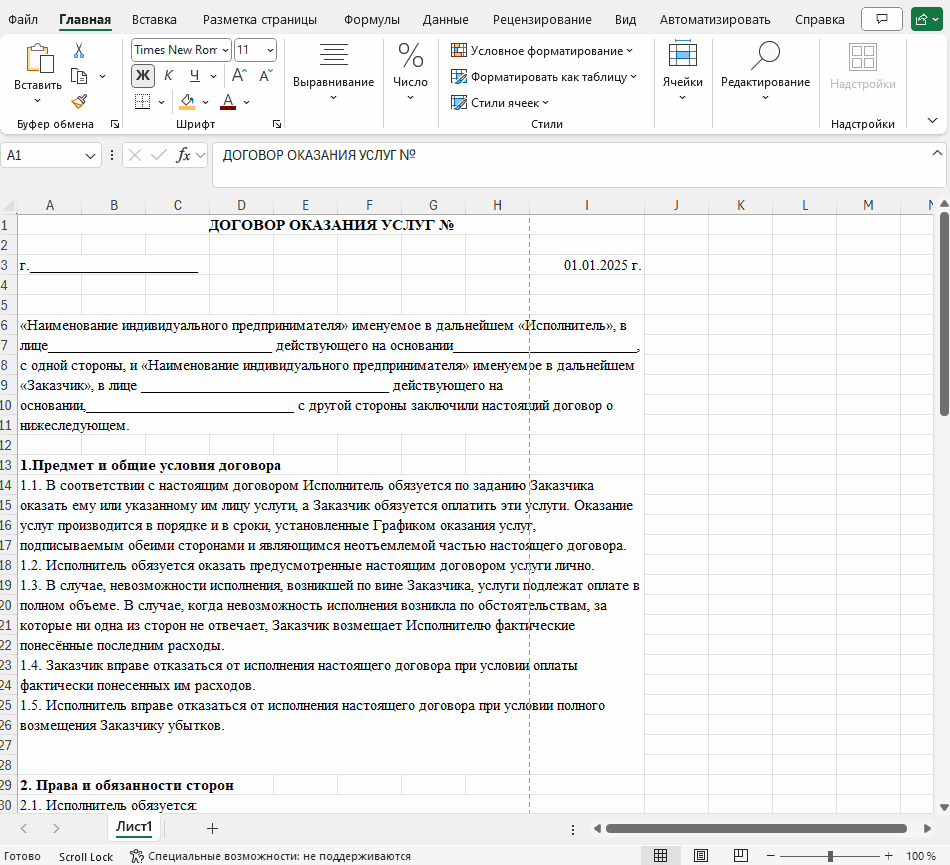Screen dimensions: 950x865
Task: Click the fill color bucket icon
Action: click(187, 101)
